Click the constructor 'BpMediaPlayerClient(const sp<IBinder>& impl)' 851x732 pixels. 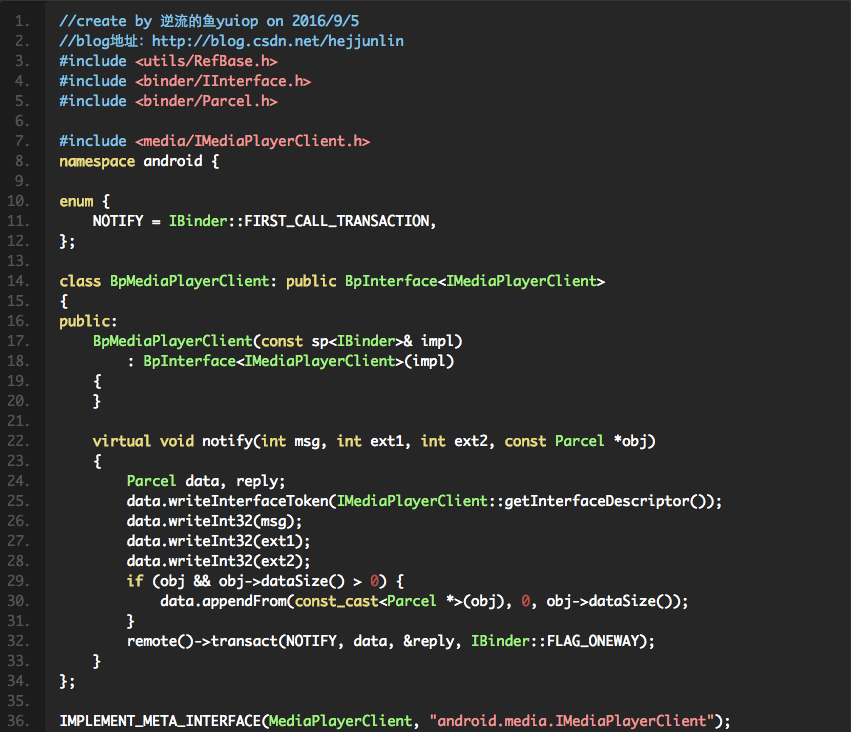pos(277,341)
